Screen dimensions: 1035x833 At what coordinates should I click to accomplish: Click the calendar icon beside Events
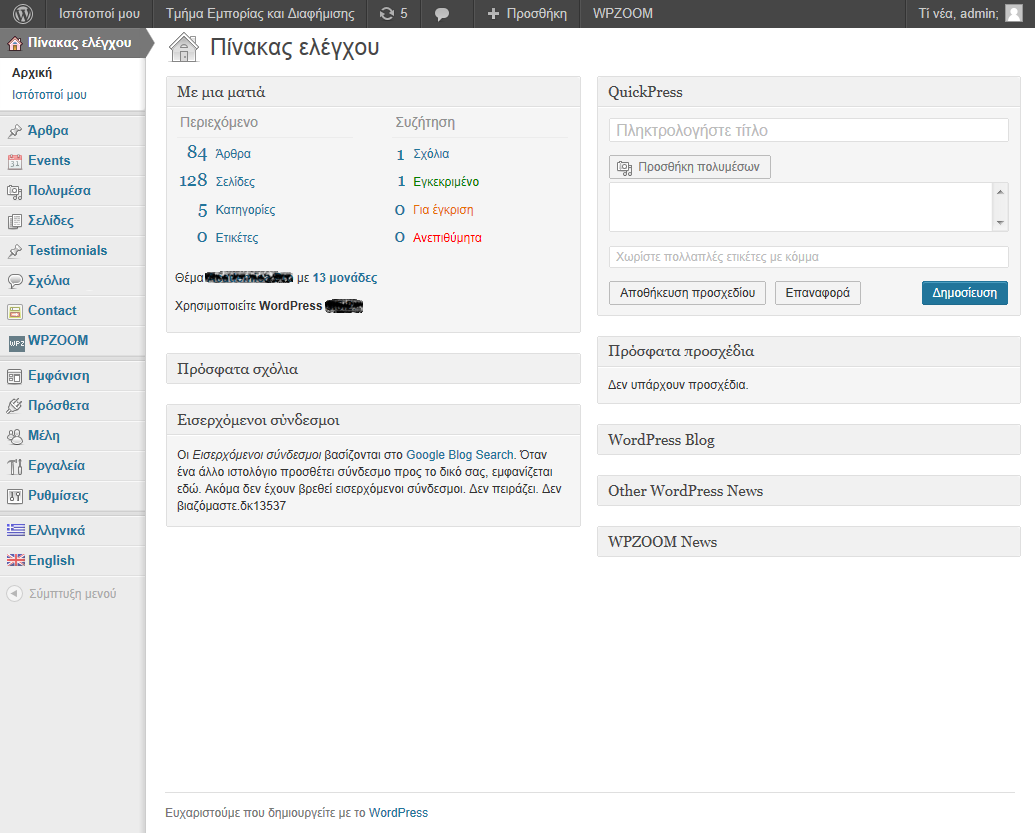[x=15, y=161]
